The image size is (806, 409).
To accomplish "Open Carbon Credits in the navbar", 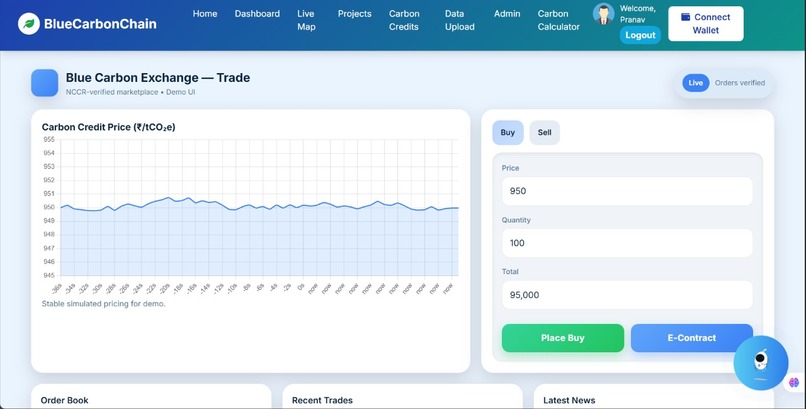I will [x=404, y=20].
